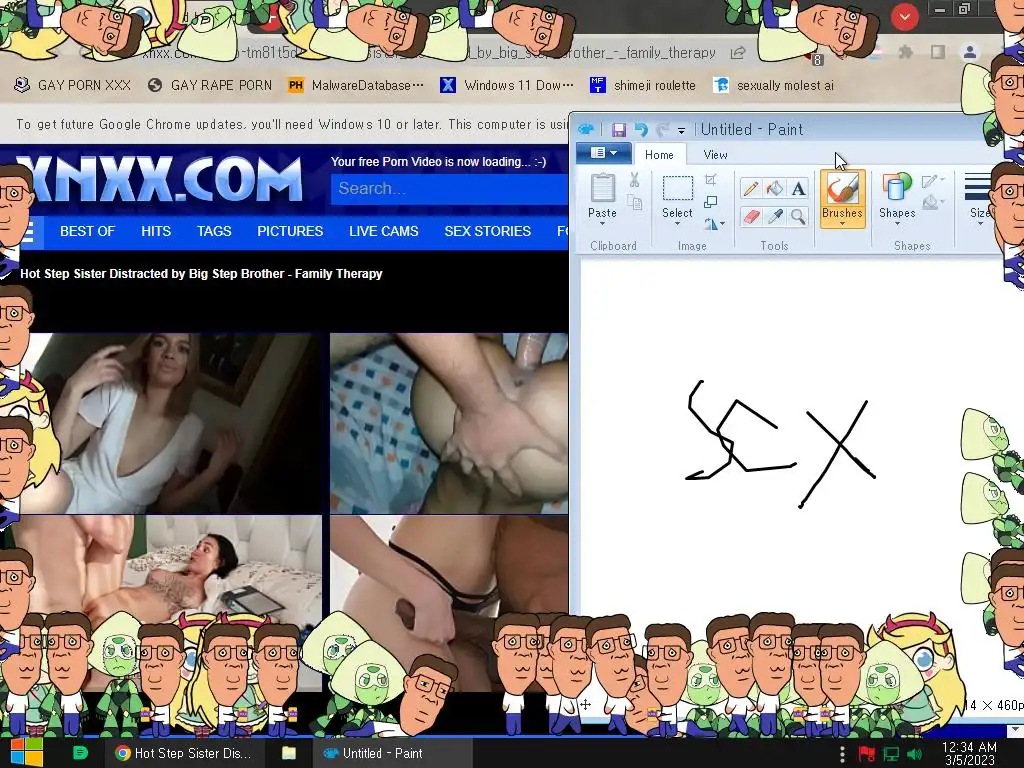Select the Magnifier tool
The height and width of the screenshot is (768, 1024).
coord(798,216)
